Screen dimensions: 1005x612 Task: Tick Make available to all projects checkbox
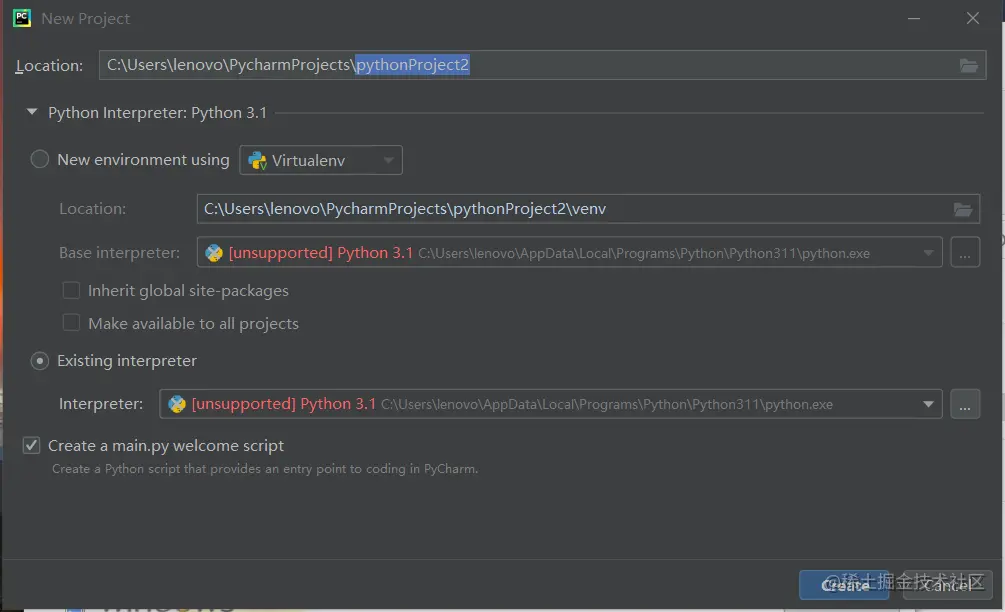tap(71, 322)
